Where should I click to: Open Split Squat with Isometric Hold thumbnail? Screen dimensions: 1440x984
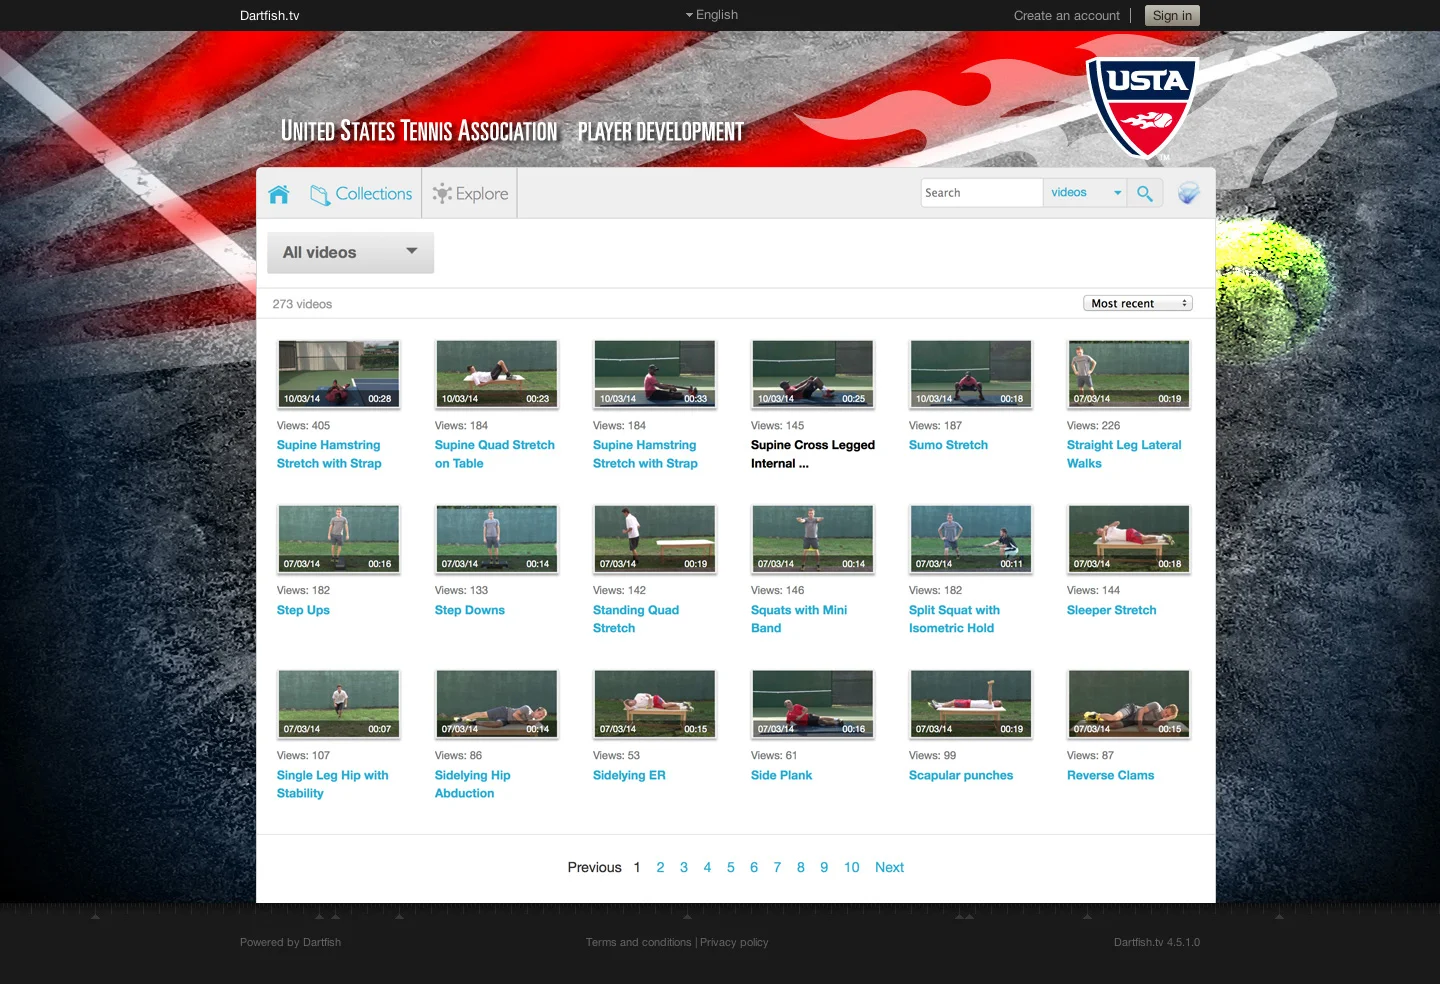[971, 538]
